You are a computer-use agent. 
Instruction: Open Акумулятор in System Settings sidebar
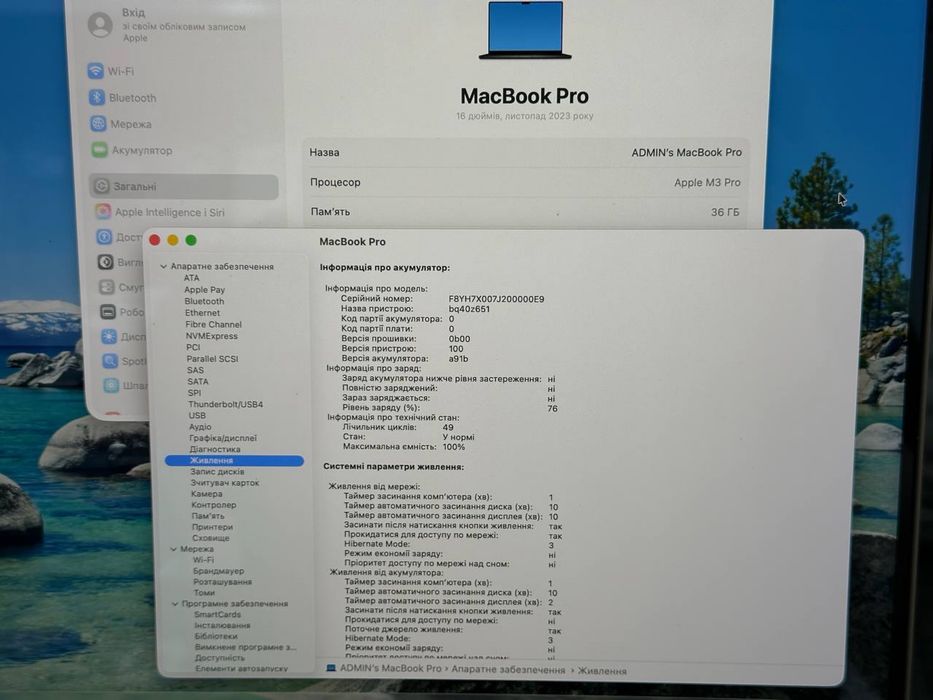[142, 151]
